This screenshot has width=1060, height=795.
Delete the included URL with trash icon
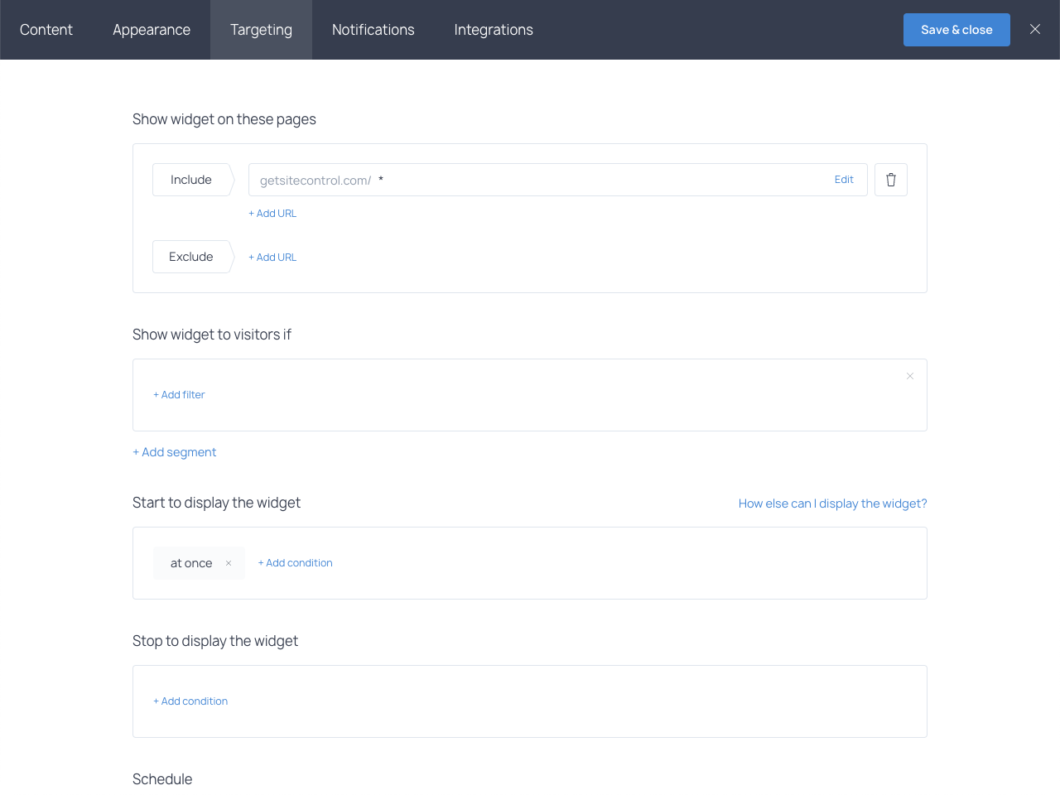[x=890, y=180]
